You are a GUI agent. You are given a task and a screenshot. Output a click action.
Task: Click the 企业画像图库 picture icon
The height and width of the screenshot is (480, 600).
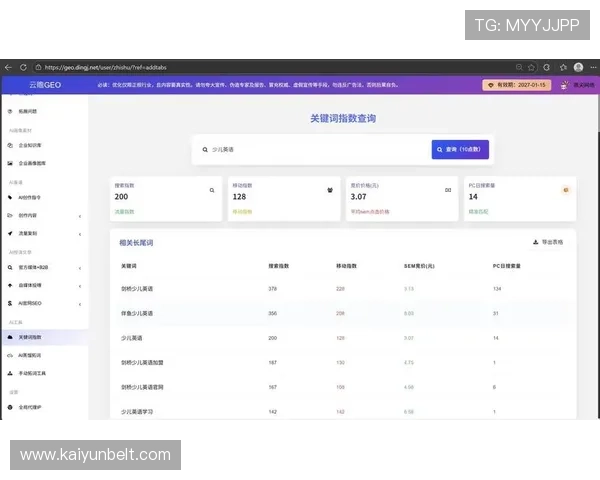[10, 163]
